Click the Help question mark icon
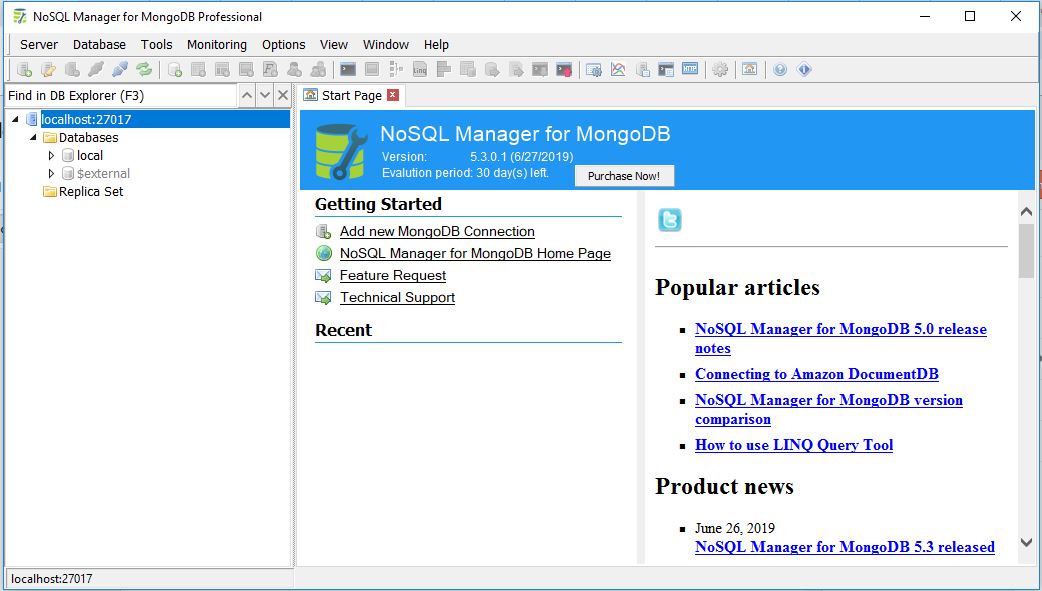Viewport: 1042px width, 591px height. coord(779,69)
